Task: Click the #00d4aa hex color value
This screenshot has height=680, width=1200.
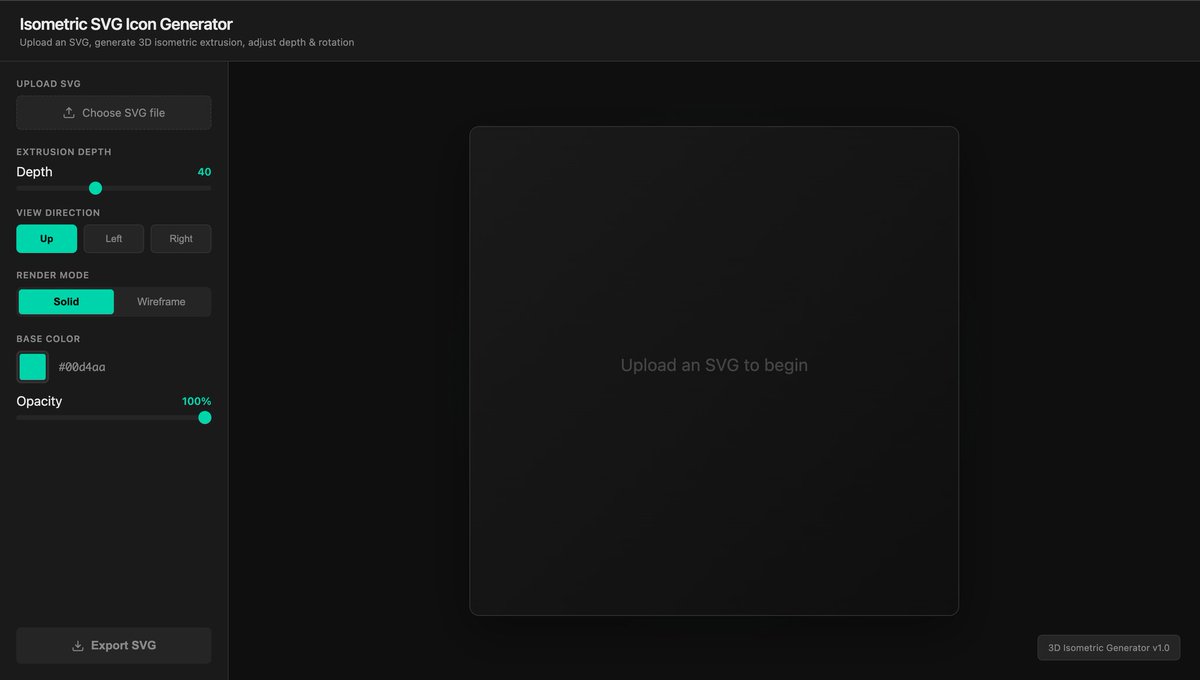Action: pos(82,367)
